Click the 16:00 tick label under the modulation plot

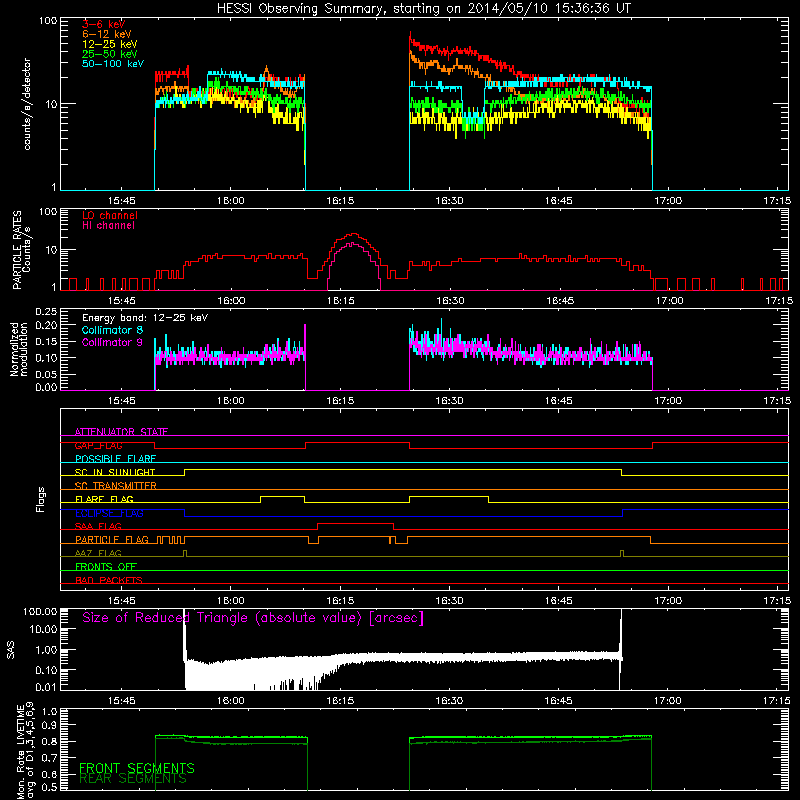(x=231, y=401)
